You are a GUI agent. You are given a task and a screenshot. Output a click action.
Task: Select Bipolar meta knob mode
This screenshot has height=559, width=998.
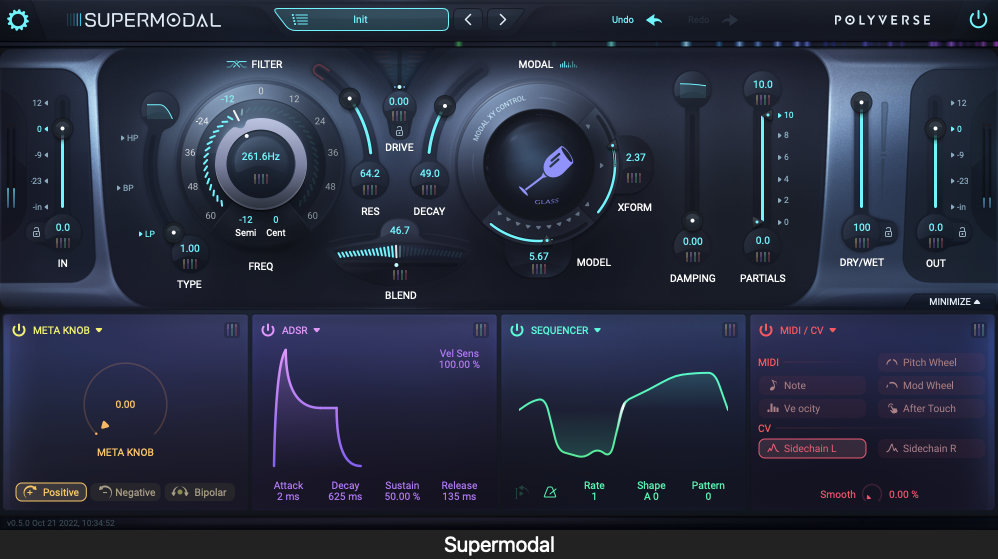(x=200, y=492)
